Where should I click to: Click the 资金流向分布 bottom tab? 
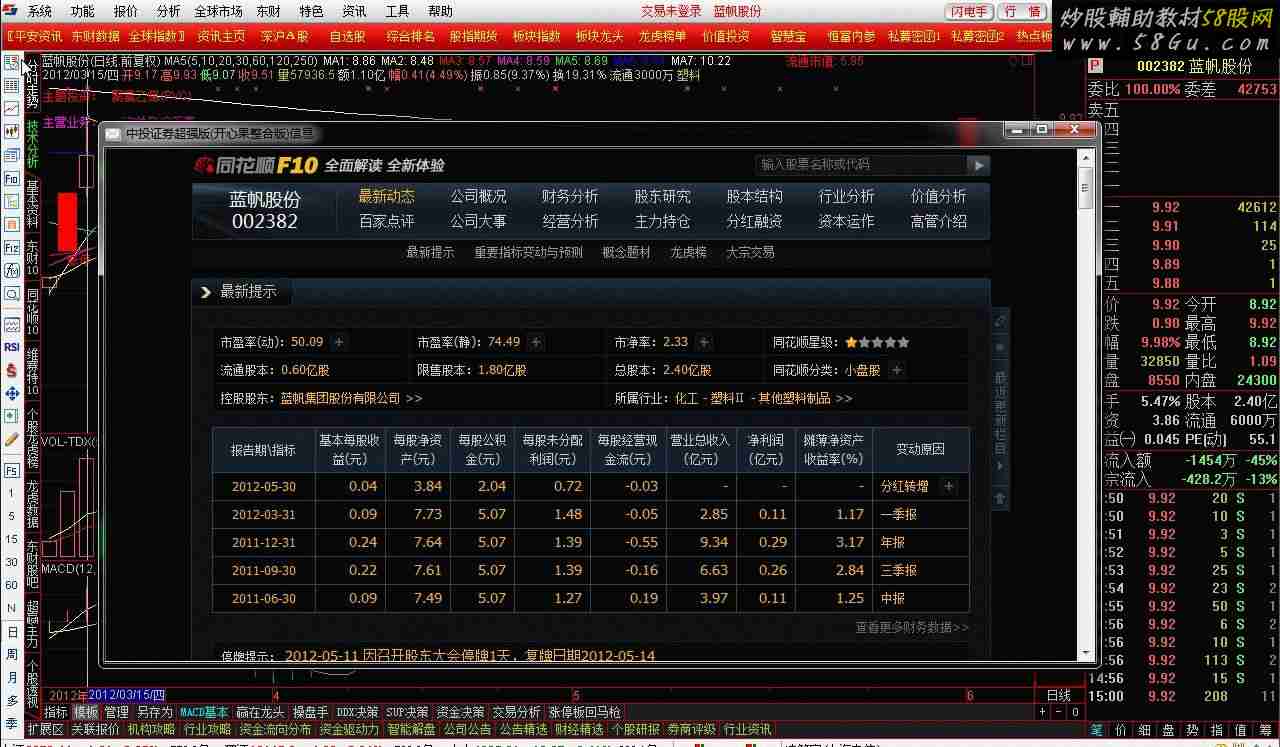[x=275, y=730]
